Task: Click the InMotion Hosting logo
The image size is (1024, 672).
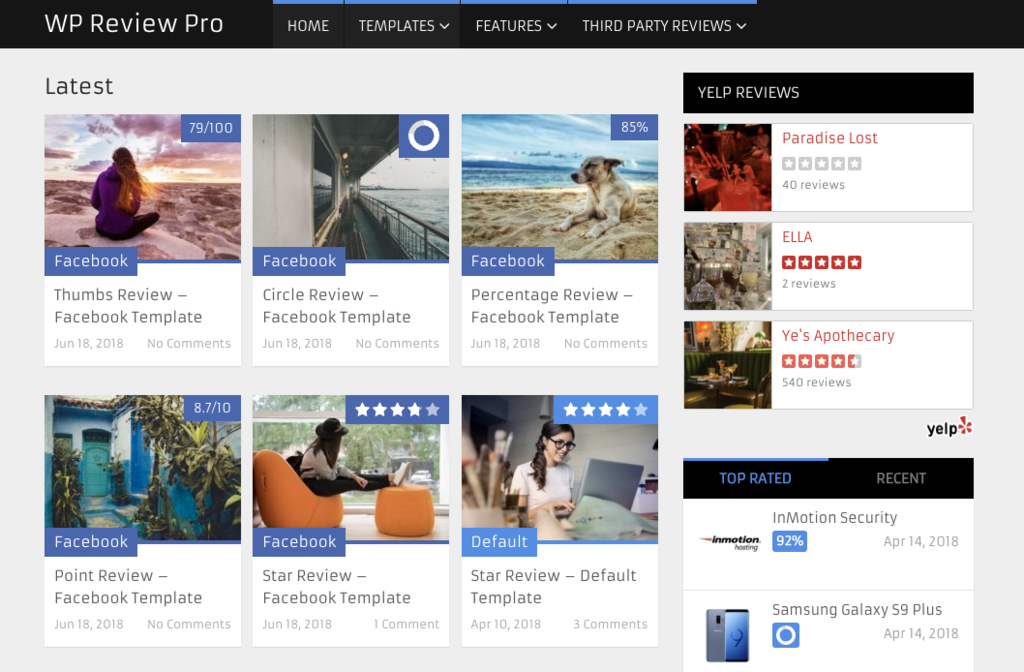Action: click(x=729, y=541)
